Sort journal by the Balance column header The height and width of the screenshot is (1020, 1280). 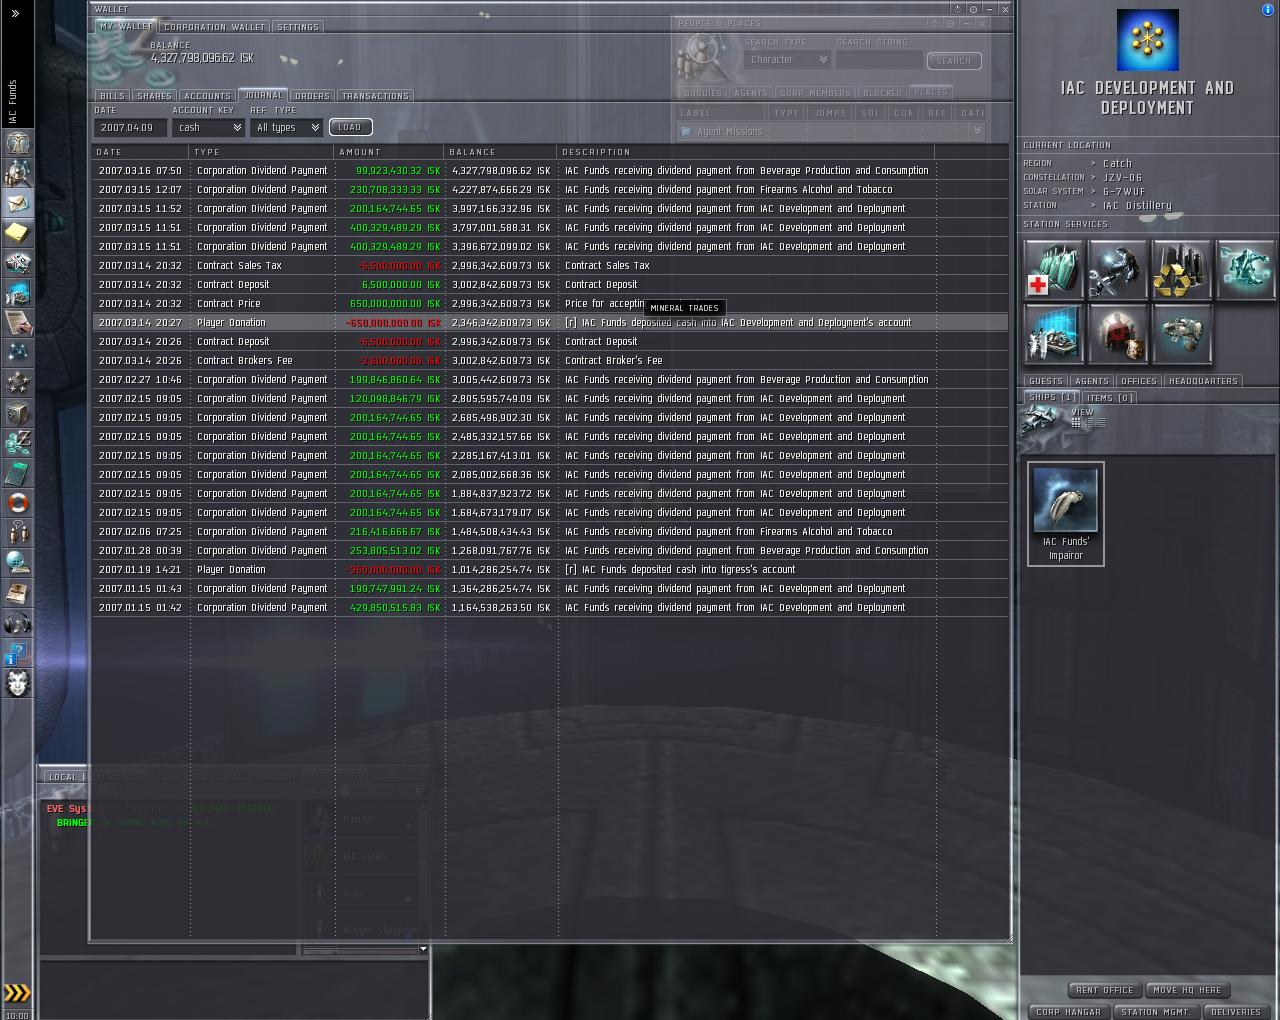(x=500, y=152)
